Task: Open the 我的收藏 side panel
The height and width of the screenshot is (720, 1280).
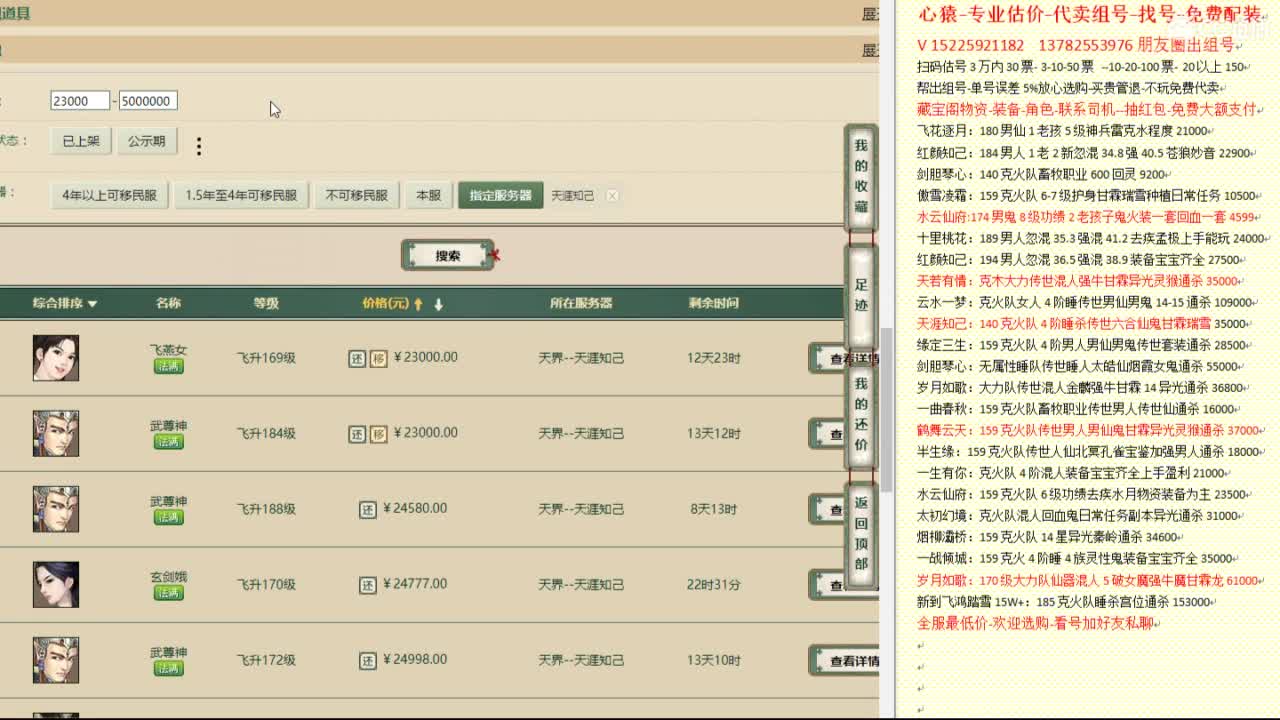Action: (862, 176)
